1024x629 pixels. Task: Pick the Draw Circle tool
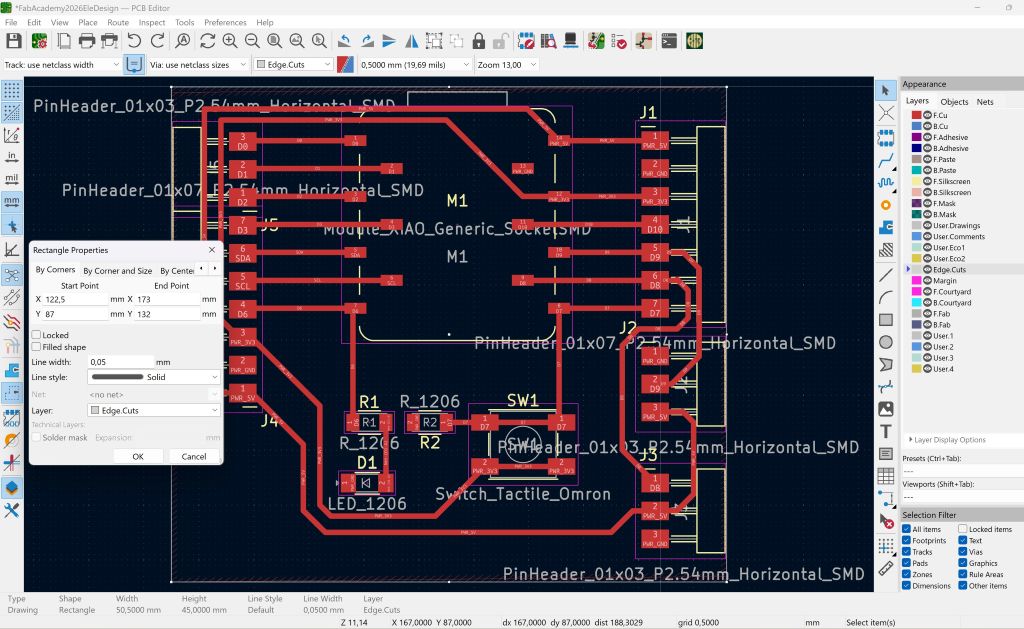coord(886,342)
